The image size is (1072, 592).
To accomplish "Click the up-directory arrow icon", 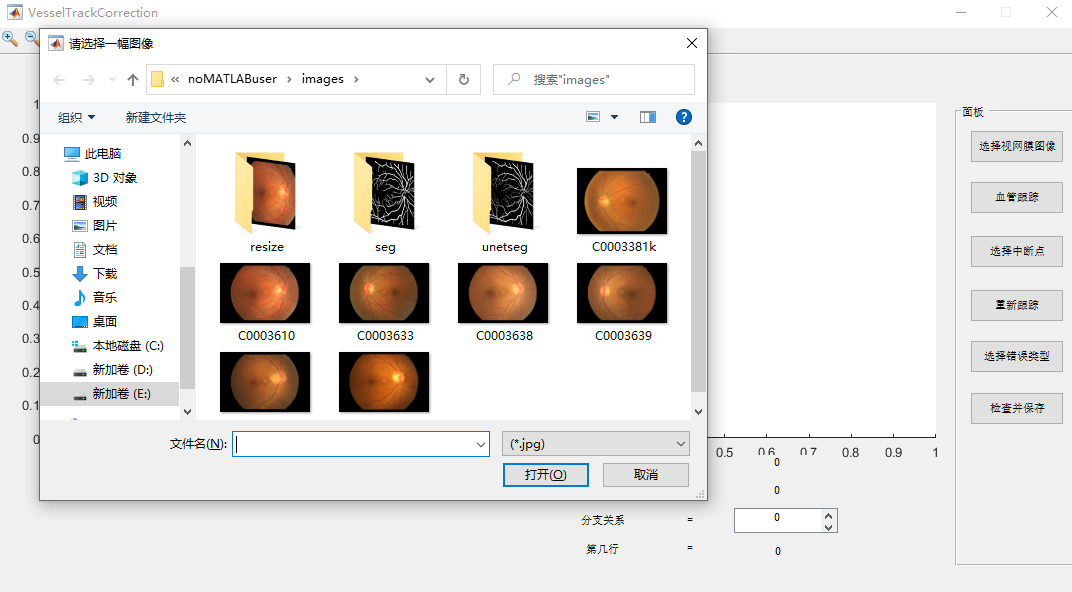I will click(x=133, y=80).
